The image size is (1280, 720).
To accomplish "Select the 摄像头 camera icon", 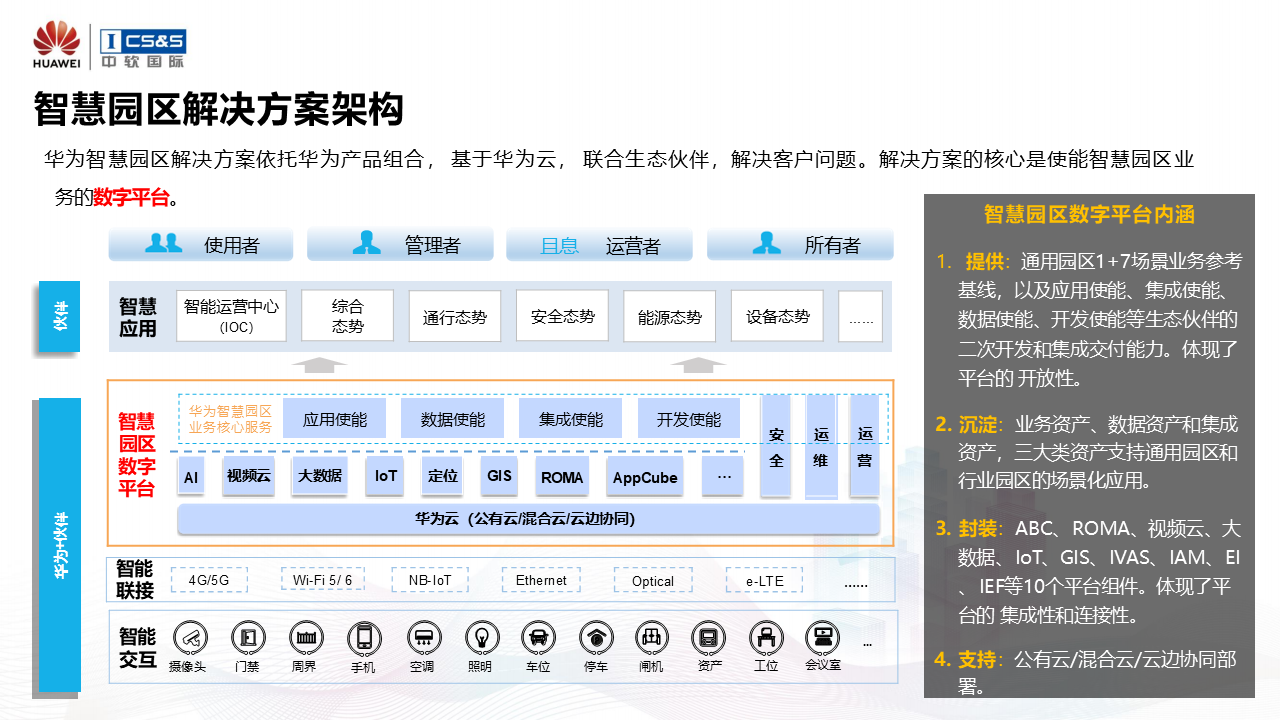I will click(188, 636).
